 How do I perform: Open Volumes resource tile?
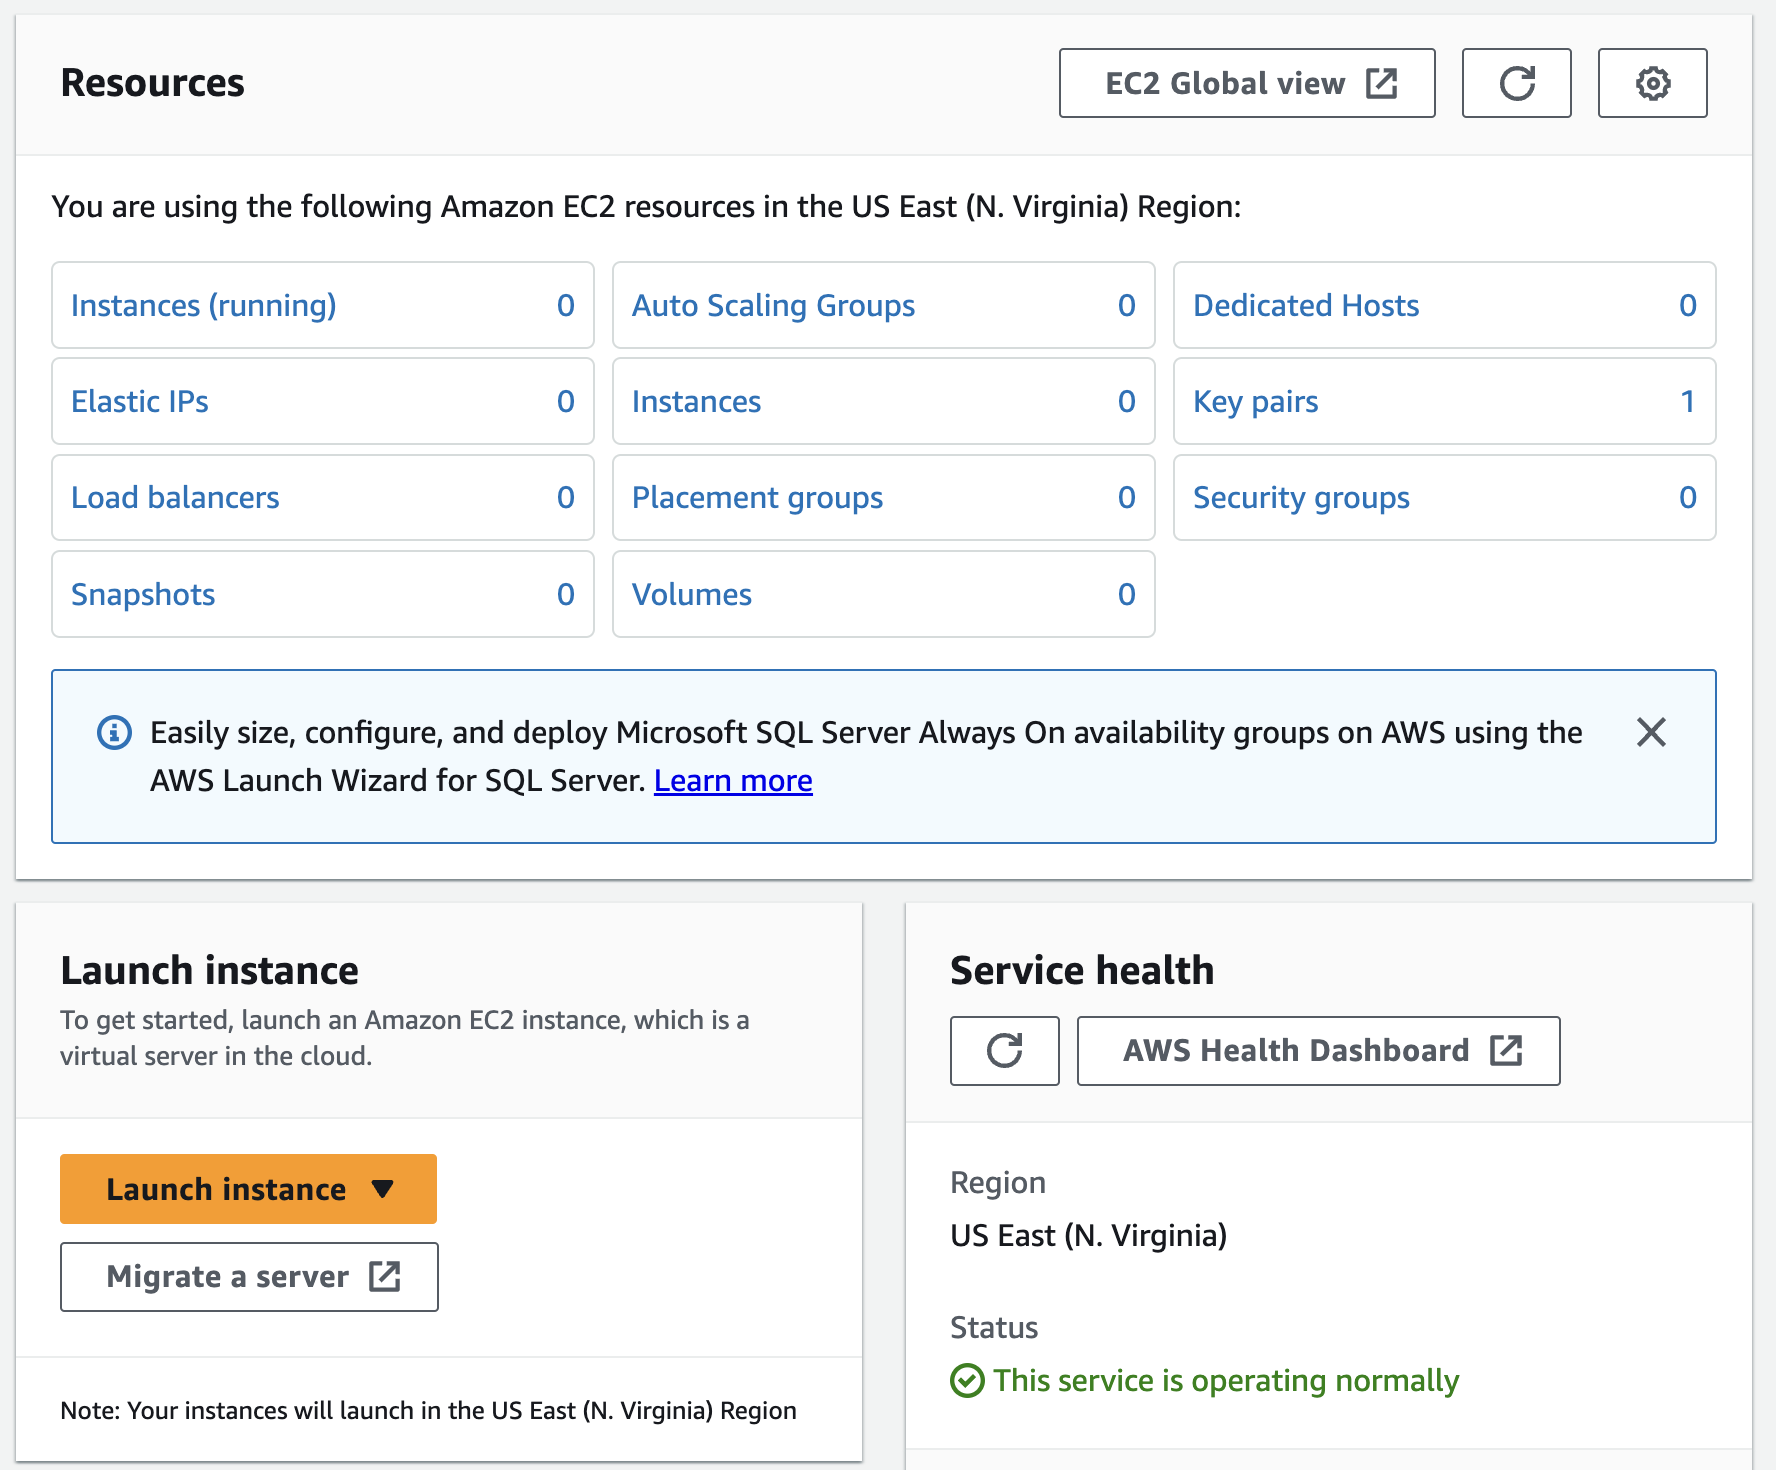coord(692,594)
